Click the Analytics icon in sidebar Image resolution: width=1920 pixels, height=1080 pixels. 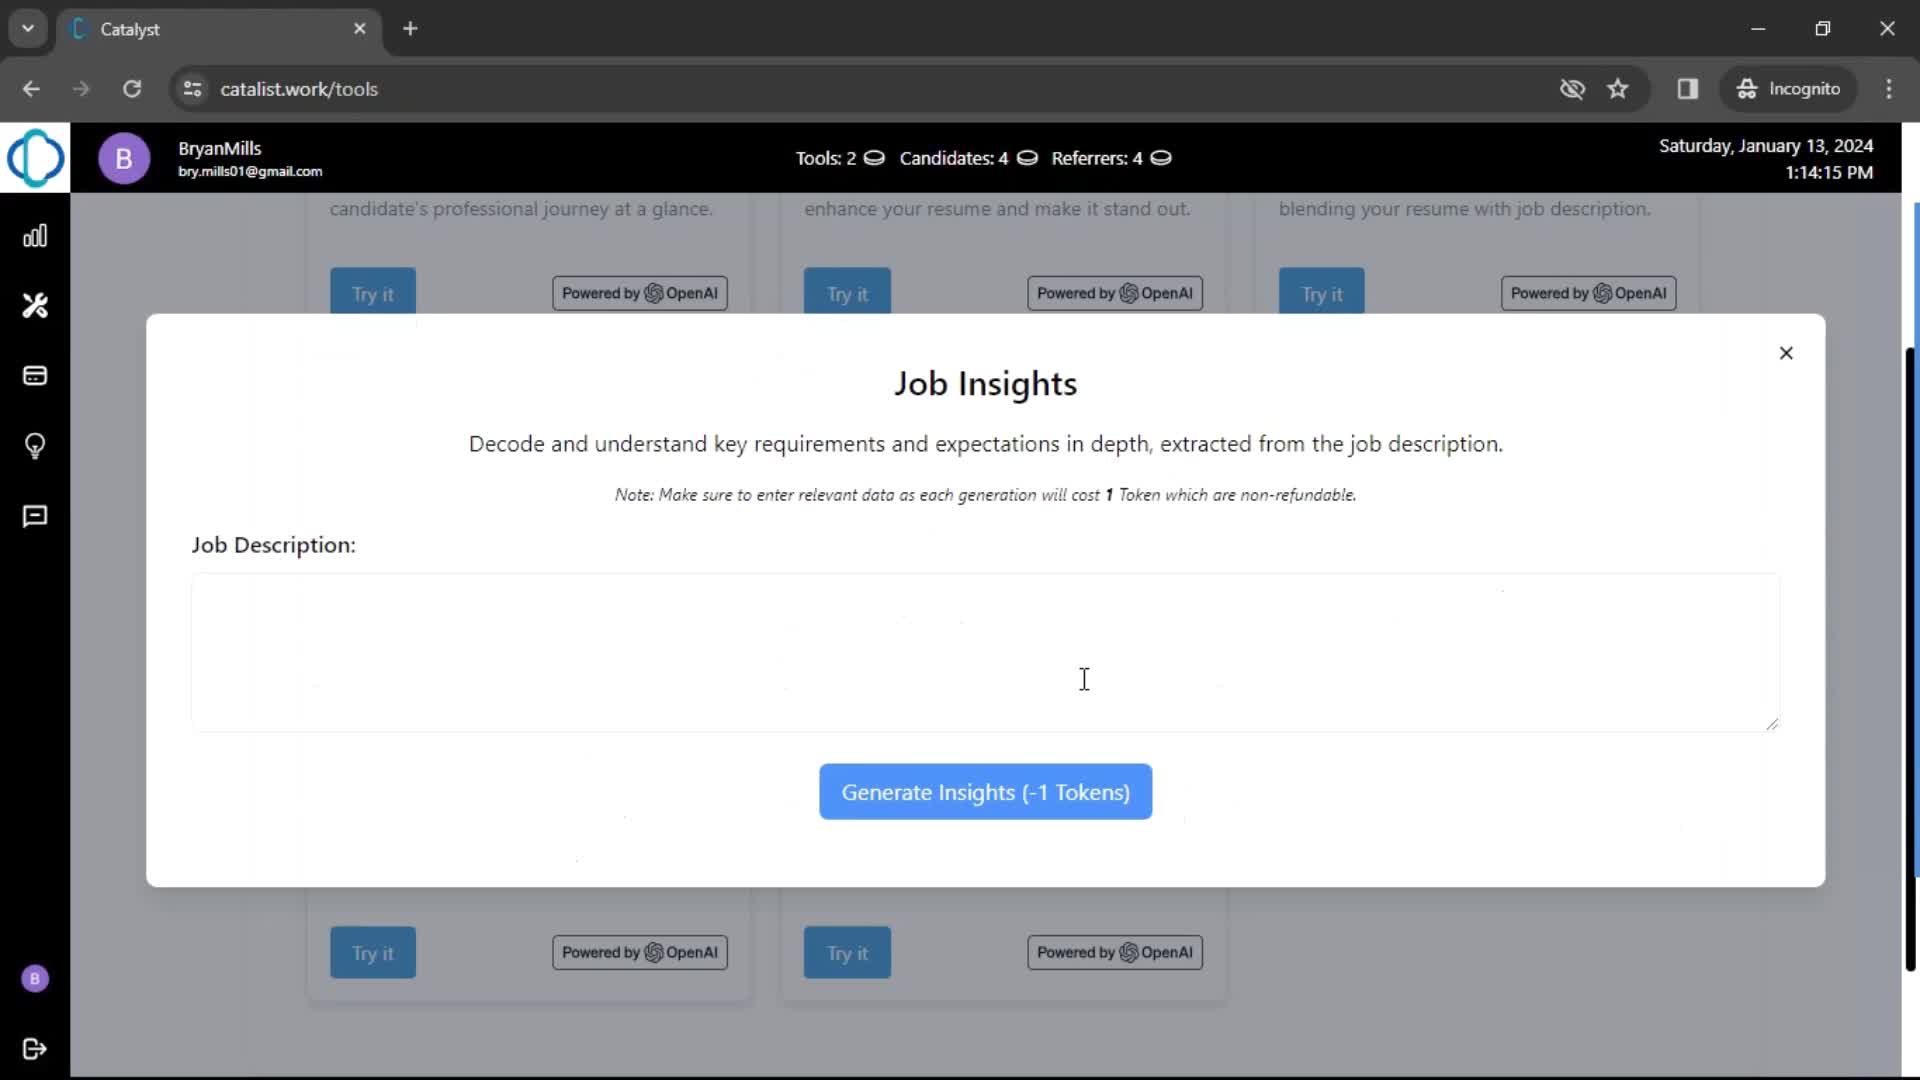click(36, 235)
